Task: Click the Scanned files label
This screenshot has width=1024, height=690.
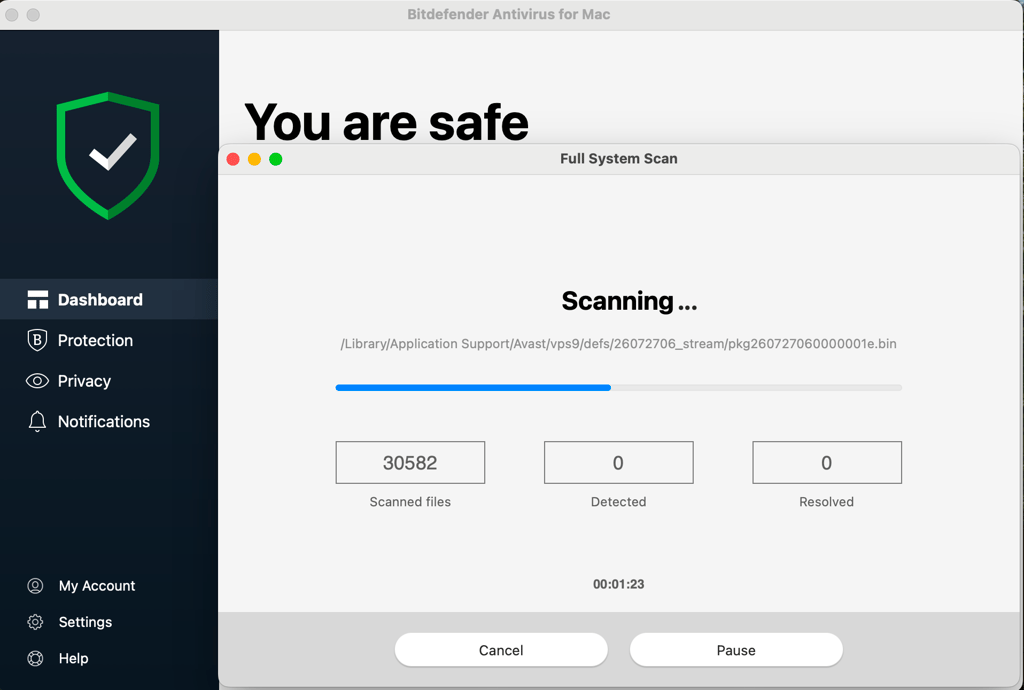Action: (410, 502)
